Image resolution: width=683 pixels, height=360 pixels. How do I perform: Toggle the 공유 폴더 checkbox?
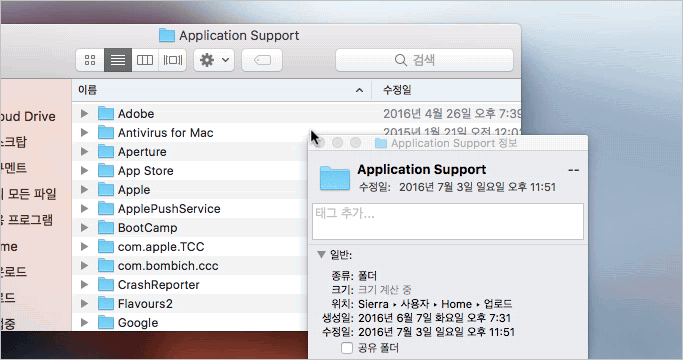347,348
